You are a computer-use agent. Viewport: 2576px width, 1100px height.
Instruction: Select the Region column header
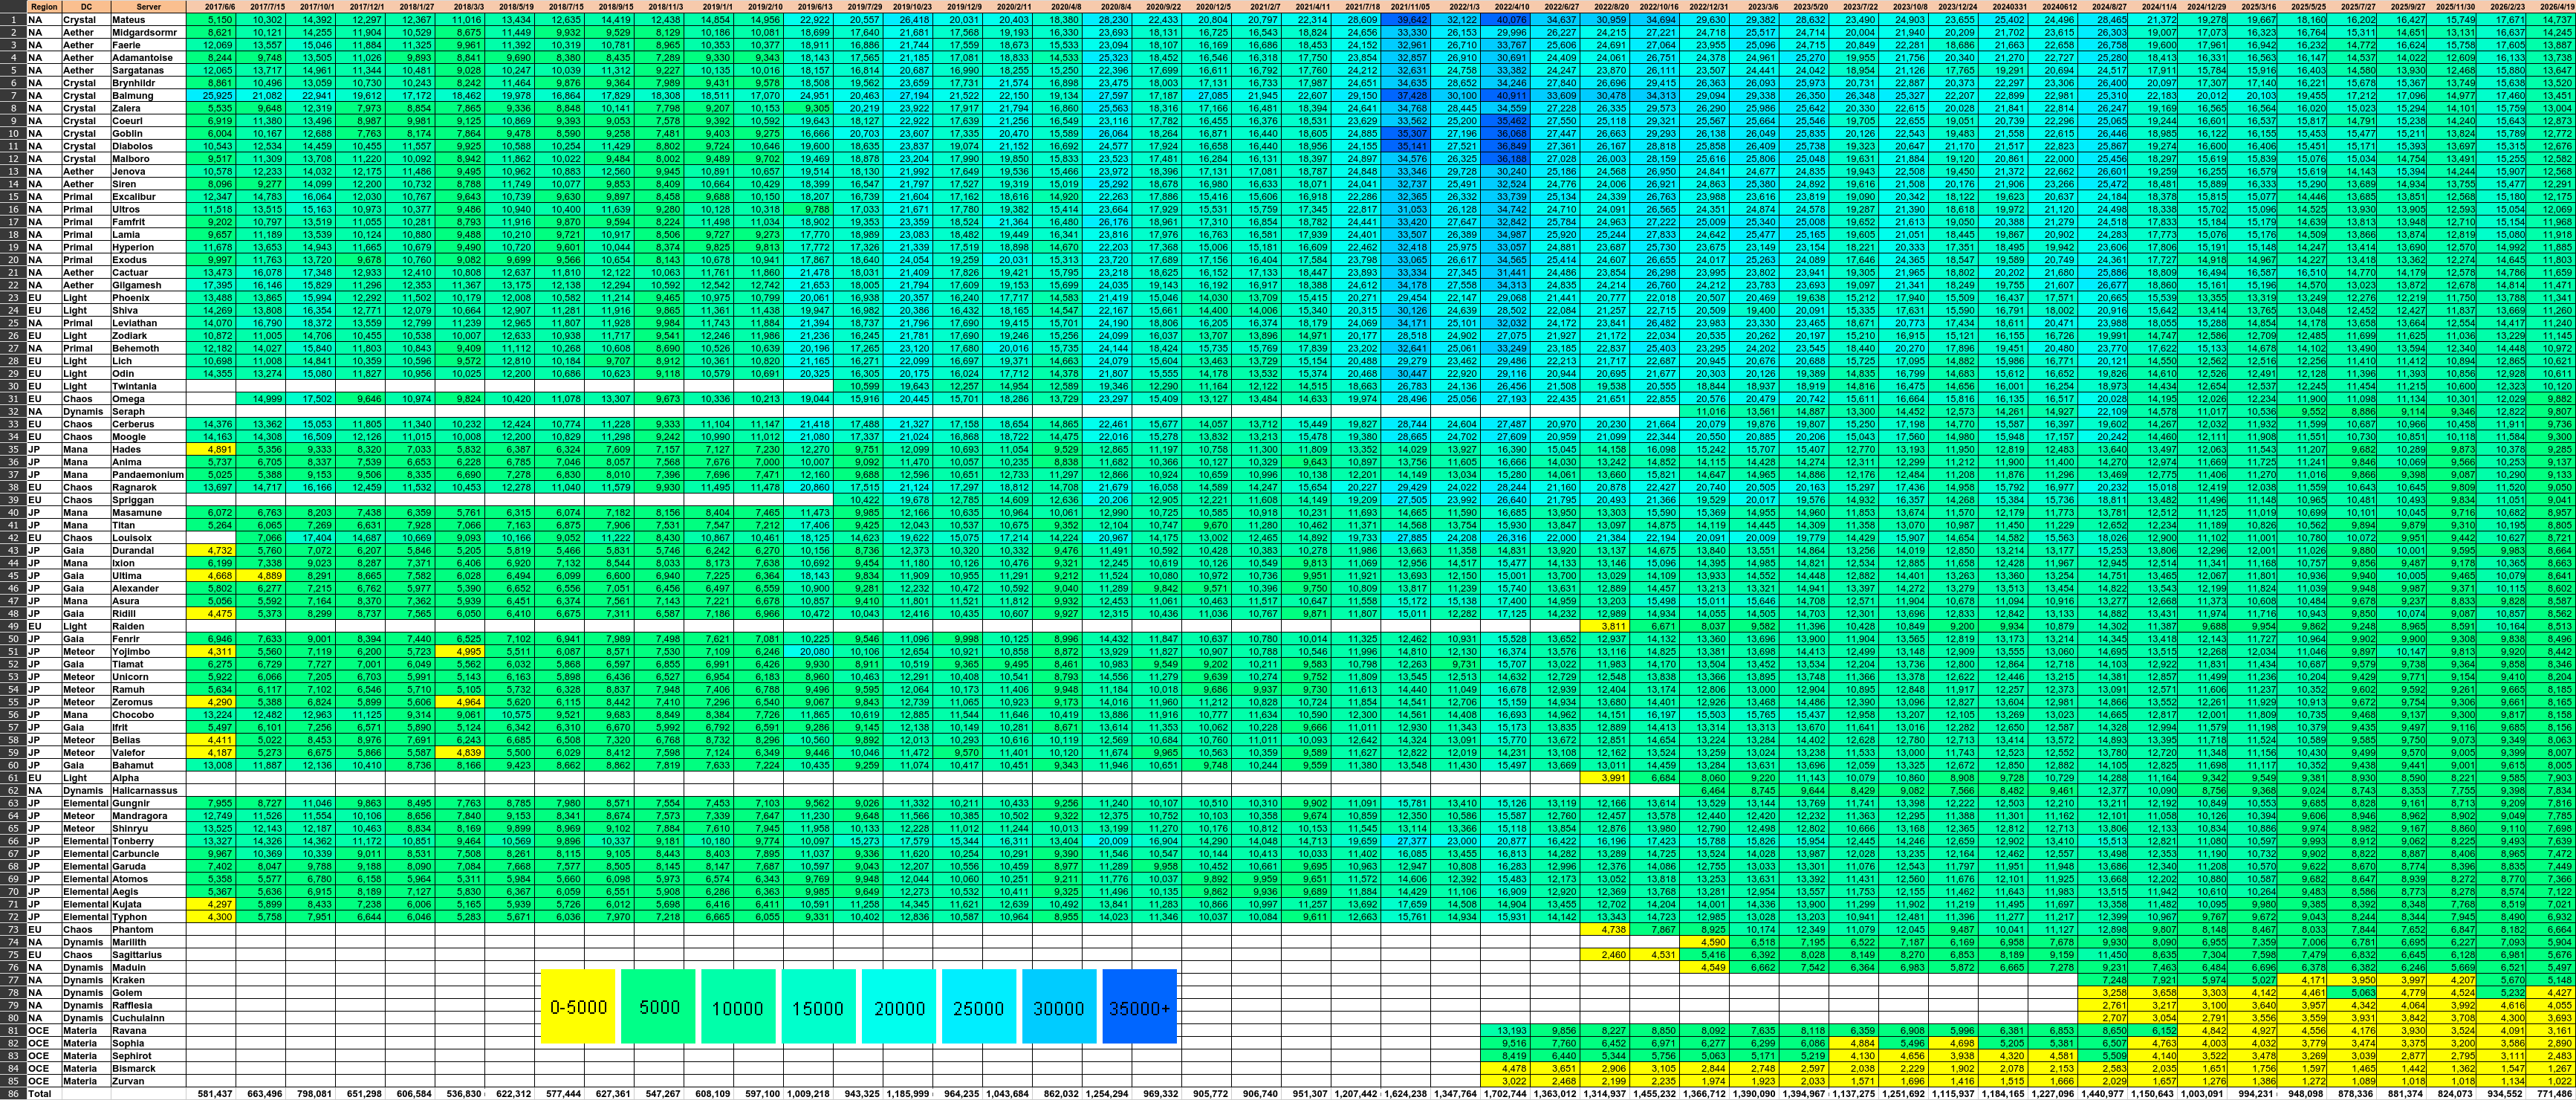[43, 6]
